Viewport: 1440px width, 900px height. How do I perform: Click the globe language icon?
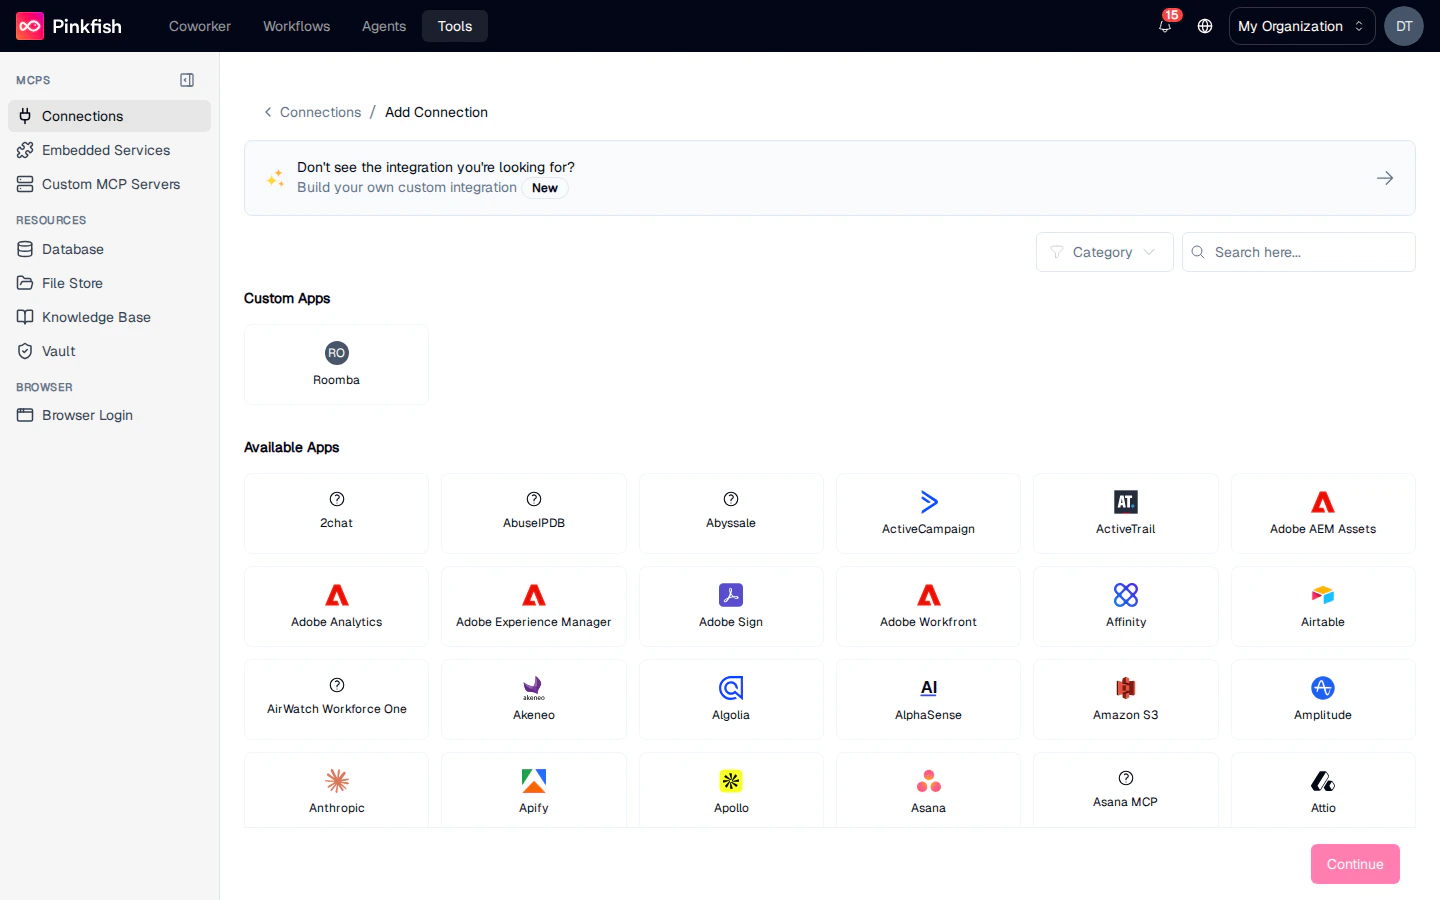click(x=1204, y=26)
